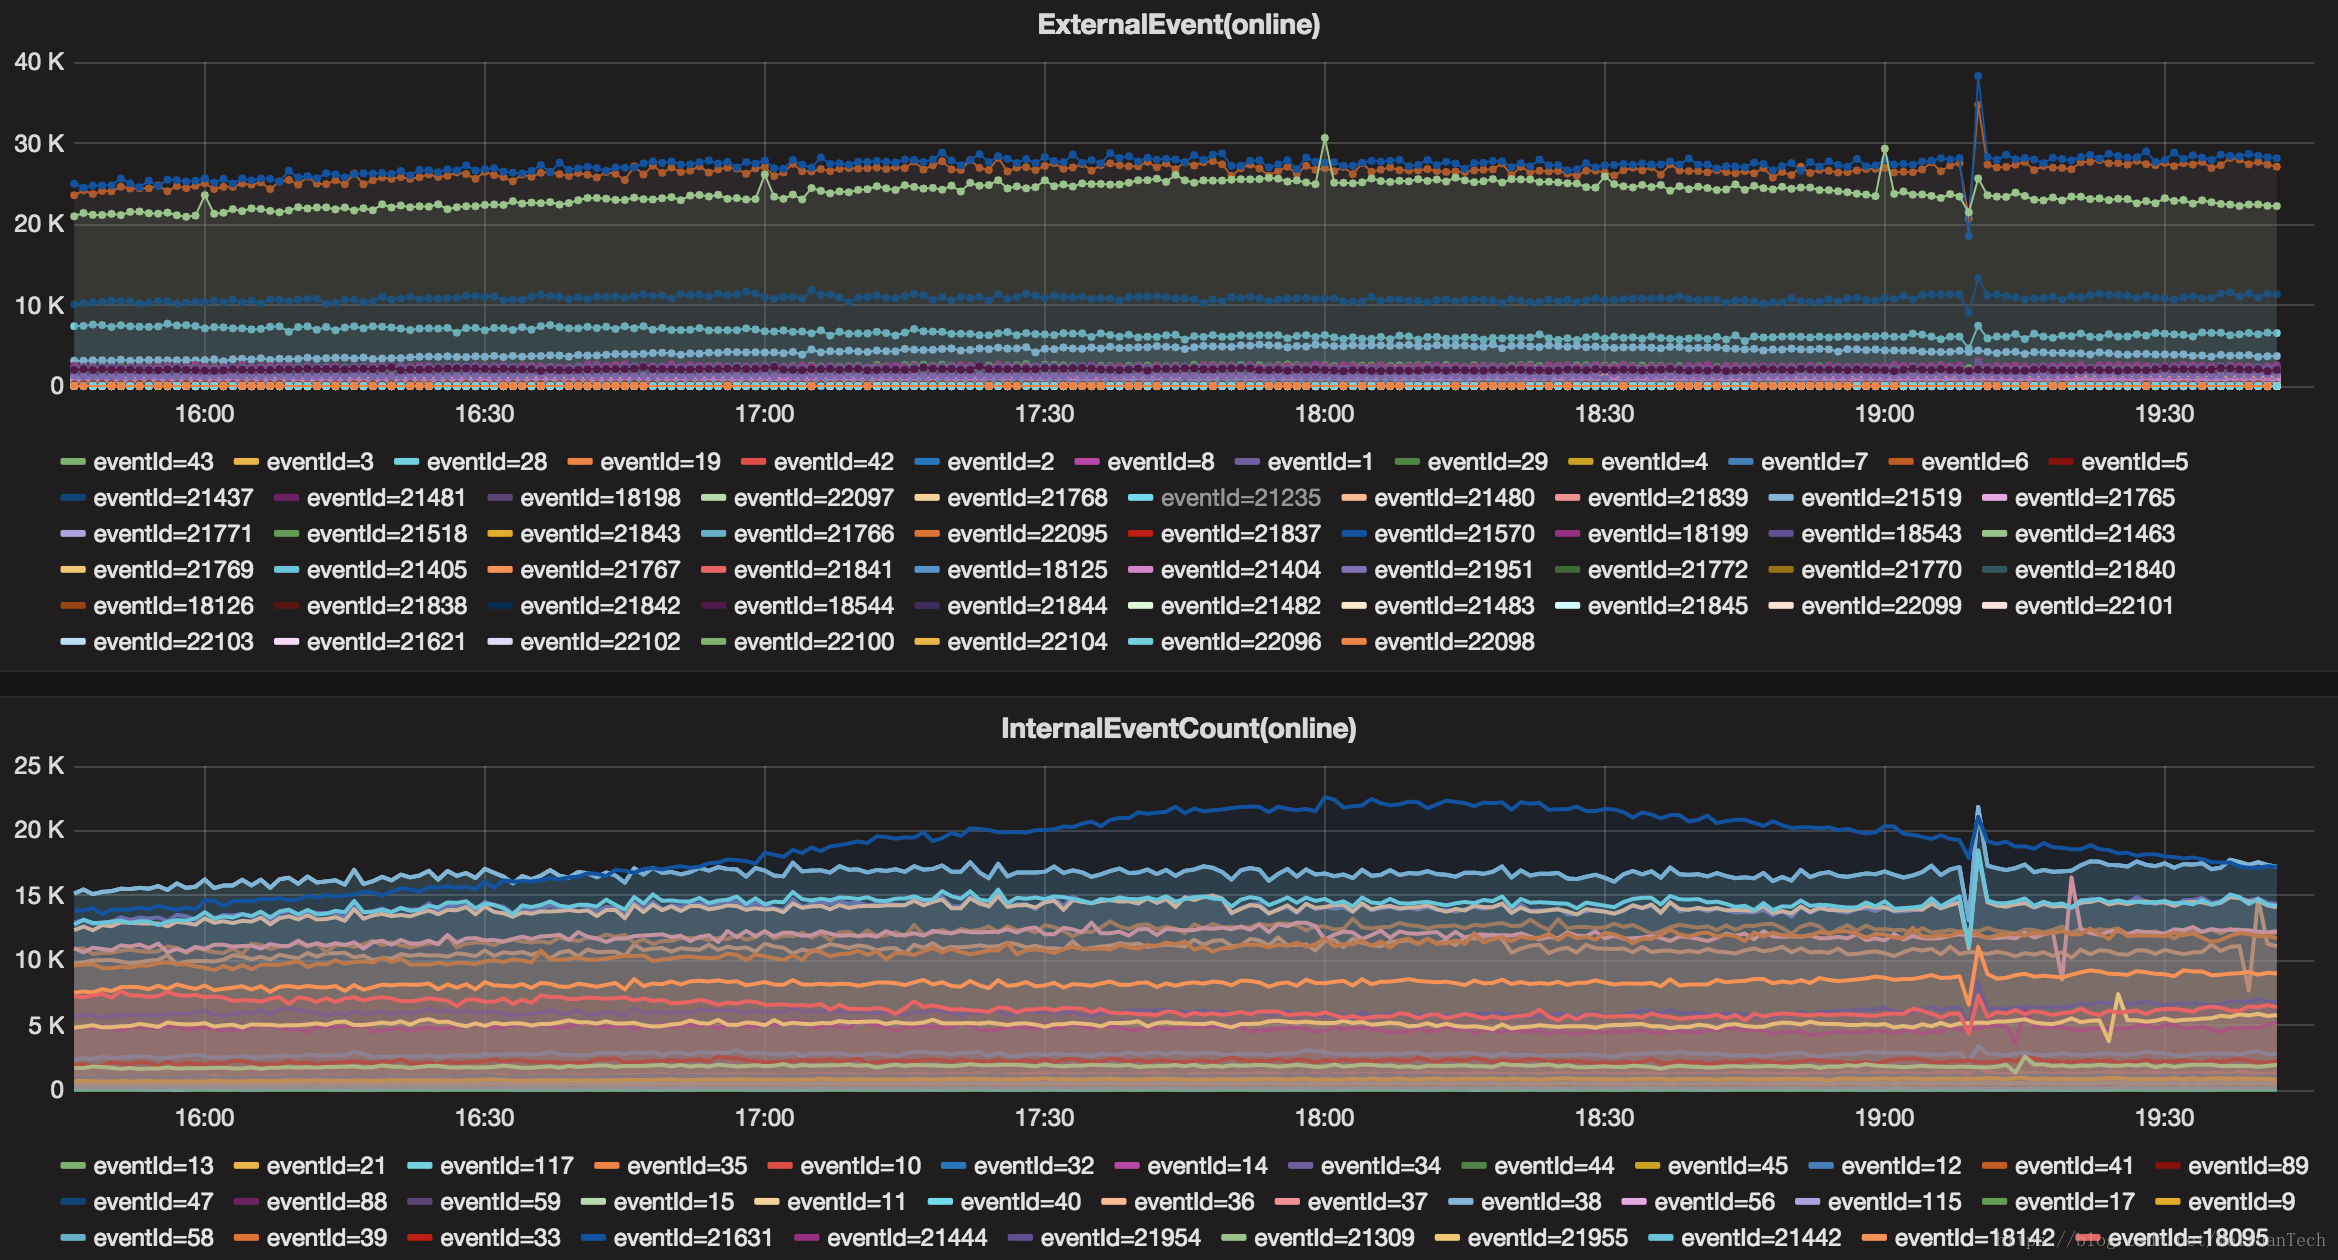This screenshot has width=2338, height=1260.
Task: Toggle eventId=13 series in the bottom legend
Action: click(x=152, y=1166)
